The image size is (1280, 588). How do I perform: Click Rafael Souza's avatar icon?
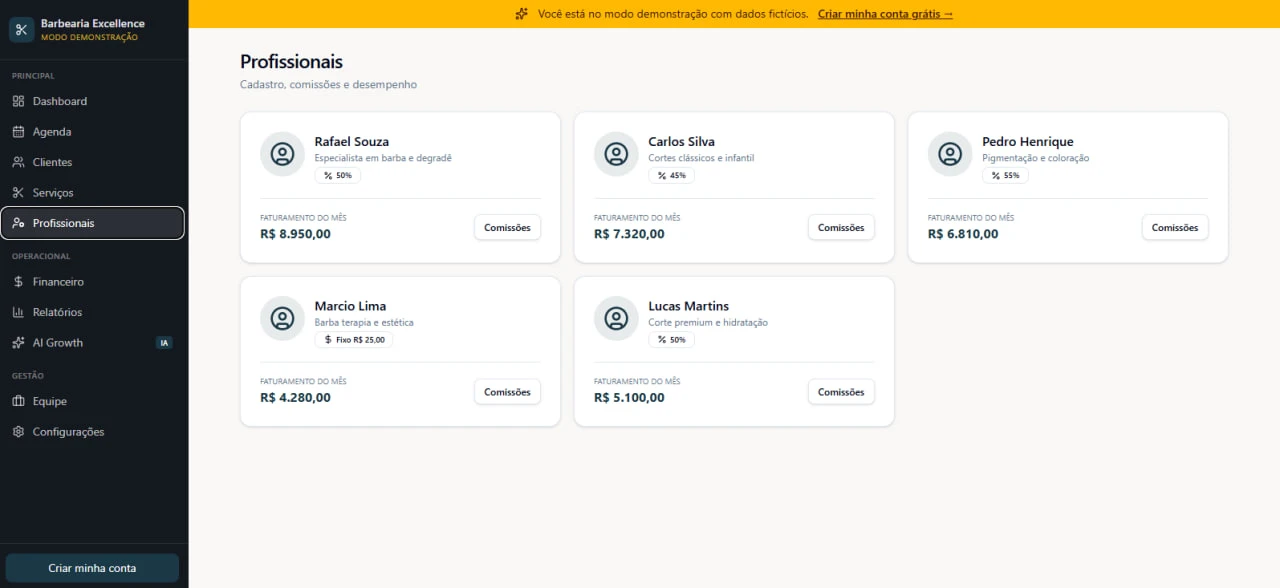(282, 154)
